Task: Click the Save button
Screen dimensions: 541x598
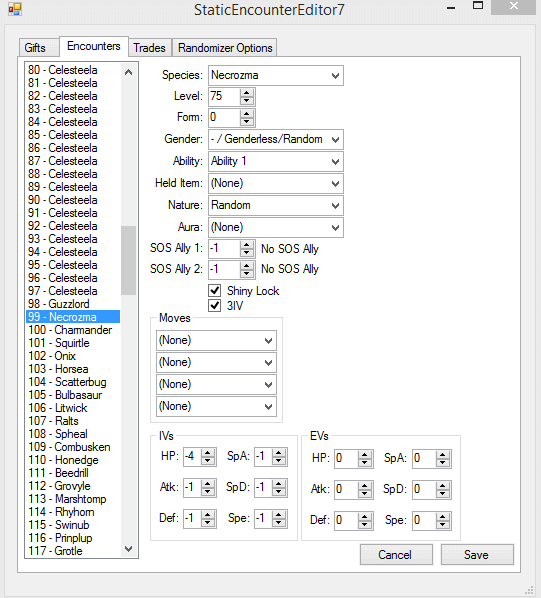Action: click(x=477, y=555)
